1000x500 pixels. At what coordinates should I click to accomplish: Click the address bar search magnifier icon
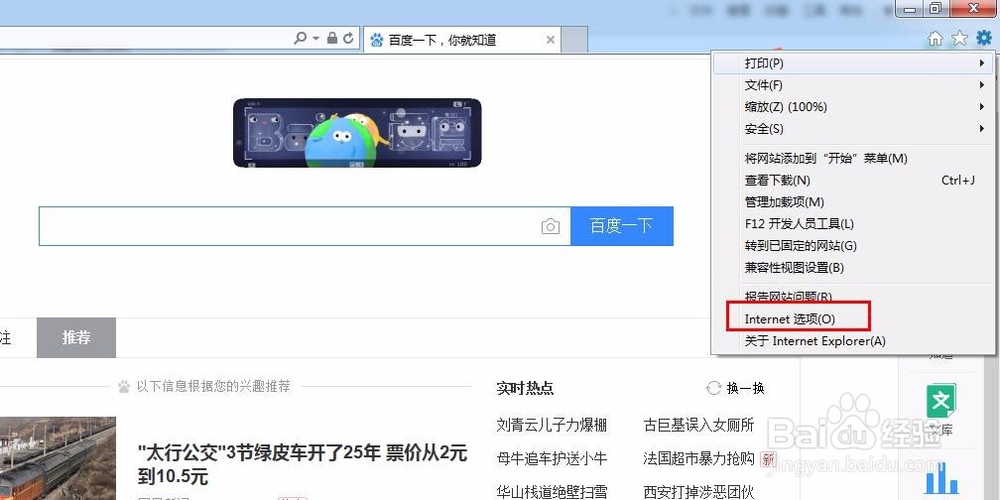(300, 38)
